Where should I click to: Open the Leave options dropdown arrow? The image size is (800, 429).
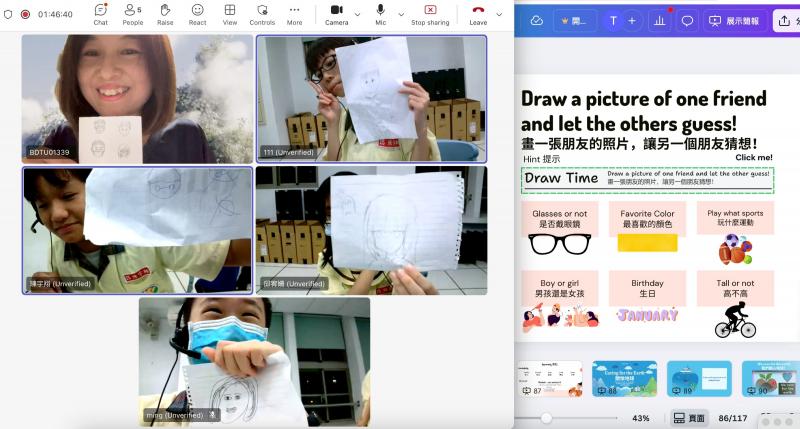point(499,14)
